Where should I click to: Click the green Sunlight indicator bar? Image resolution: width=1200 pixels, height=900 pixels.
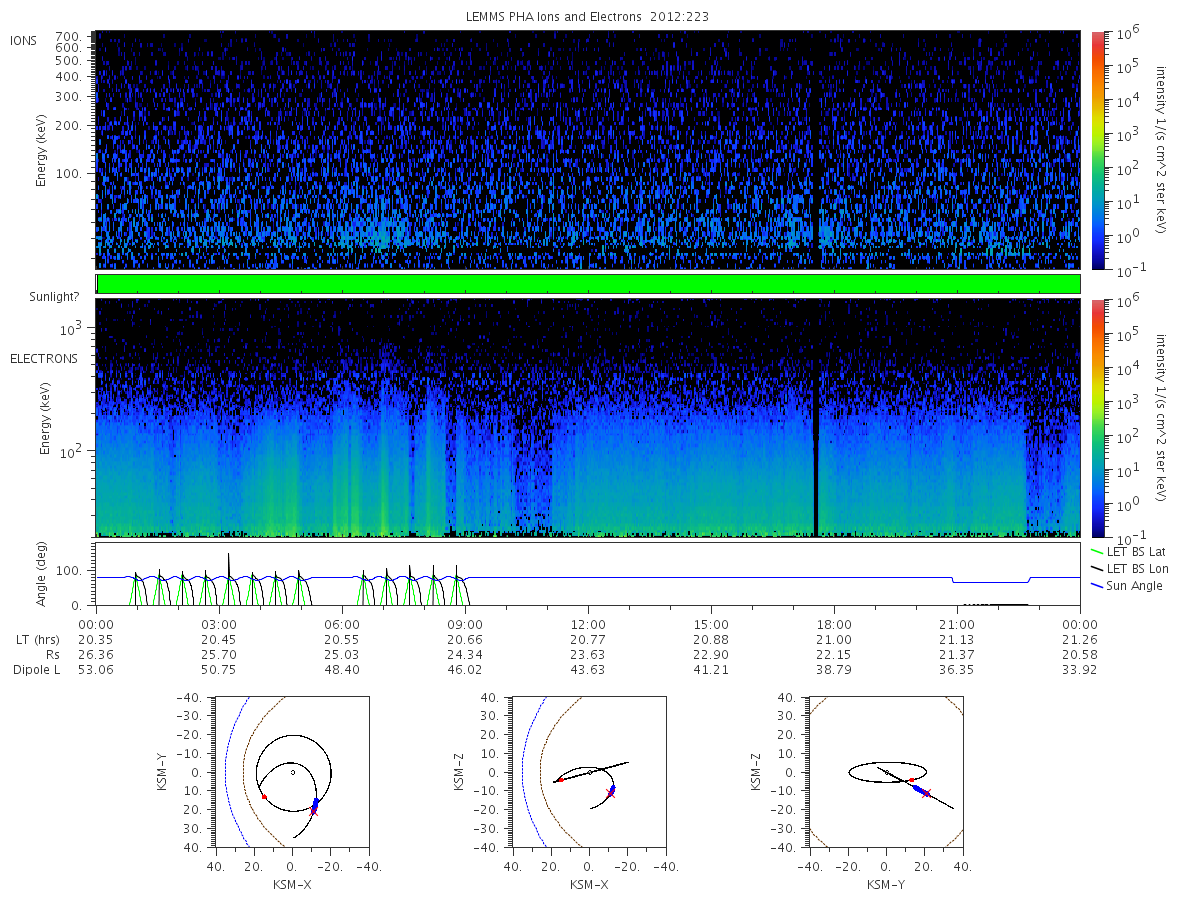[588, 284]
